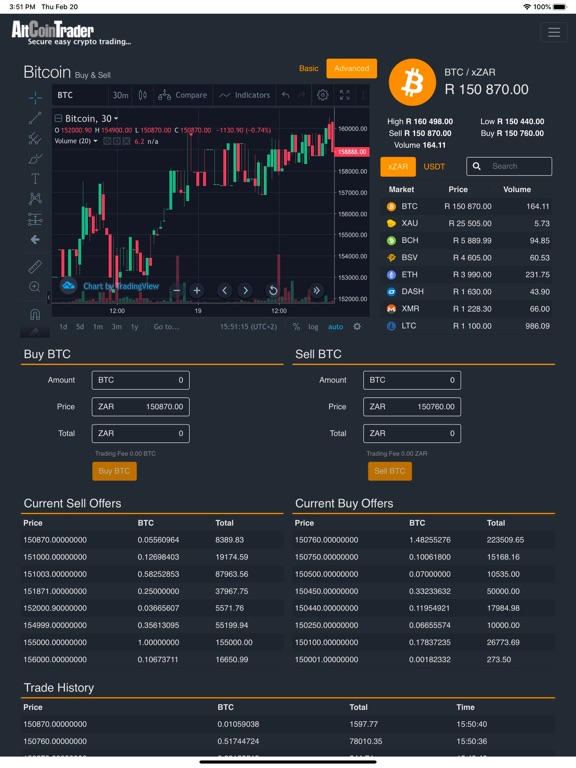Viewport: 576px width, 768px height.
Task: Focus the market Search field
Action: [x=509, y=166]
